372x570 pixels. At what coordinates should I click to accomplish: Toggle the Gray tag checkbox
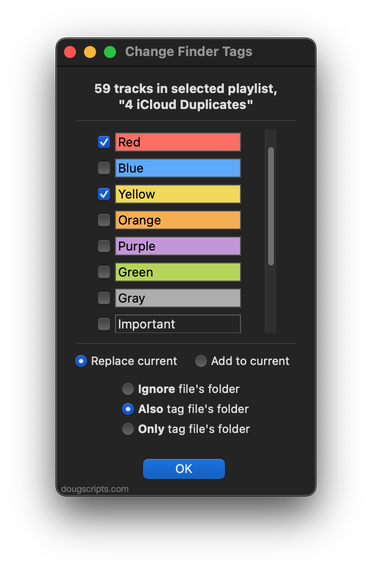[104, 298]
